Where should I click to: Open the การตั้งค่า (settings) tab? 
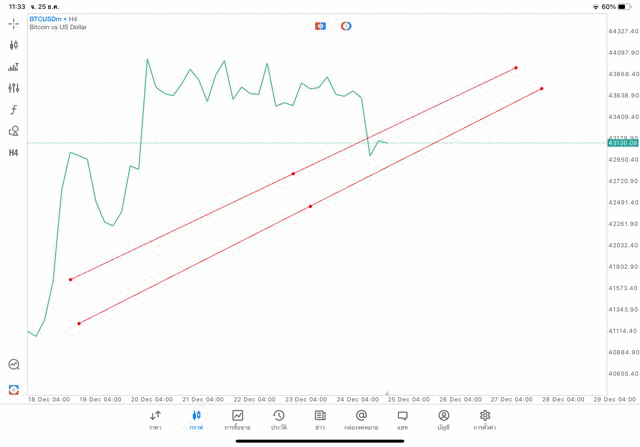pyautogui.click(x=485, y=420)
